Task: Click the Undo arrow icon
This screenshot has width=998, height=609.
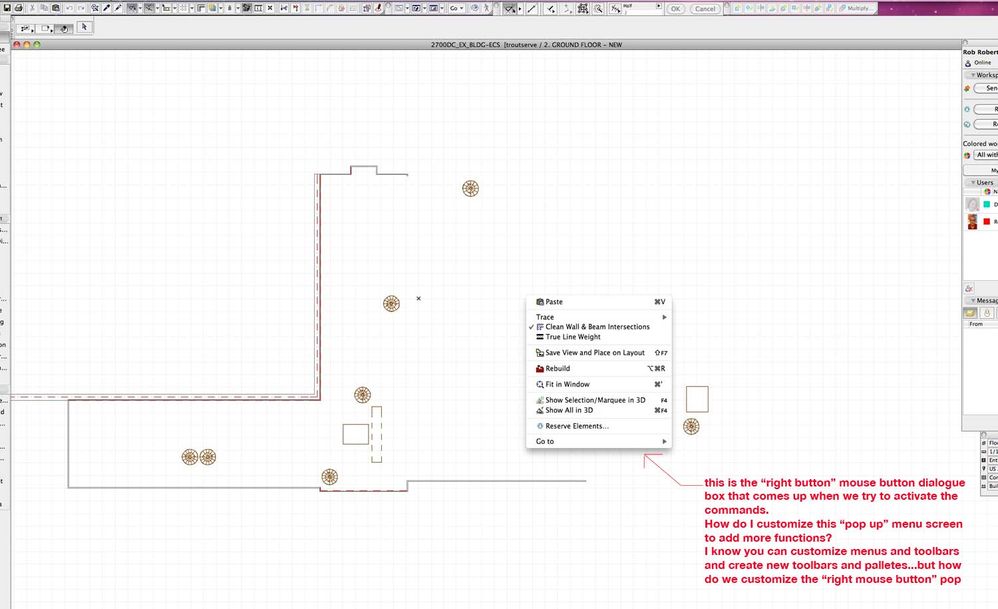Action: pyautogui.click(x=69, y=8)
